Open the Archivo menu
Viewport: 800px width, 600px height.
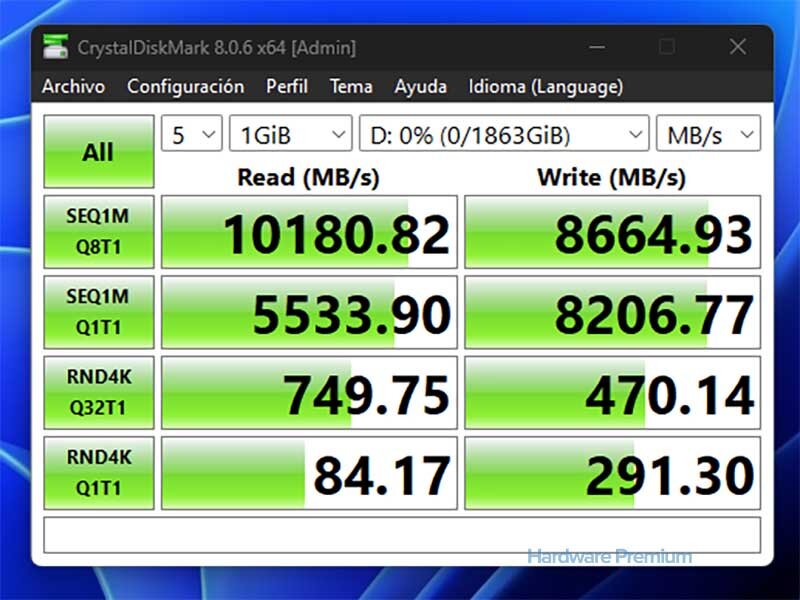coord(73,86)
